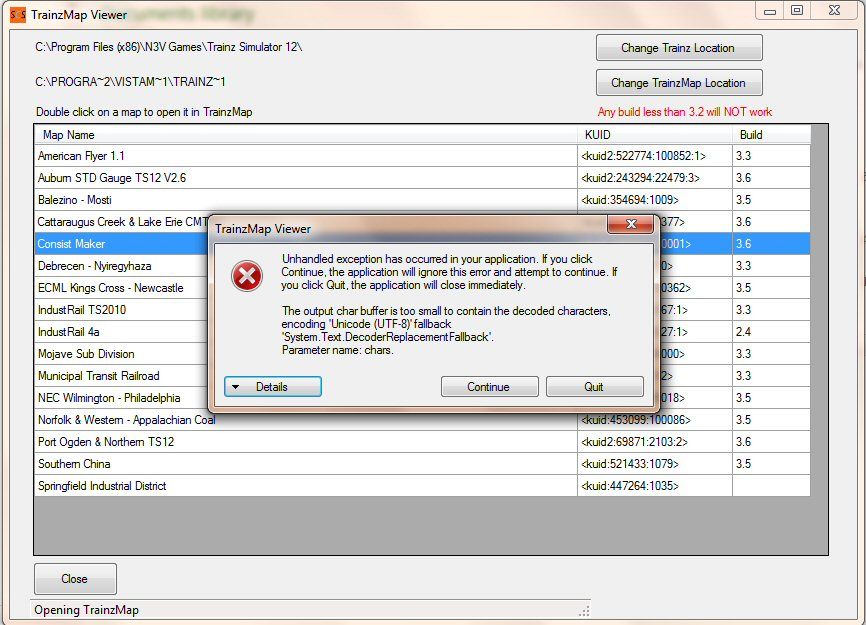Image resolution: width=866 pixels, height=625 pixels.
Task: Click Change TrainzMap Location button
Action: [679, 83]
